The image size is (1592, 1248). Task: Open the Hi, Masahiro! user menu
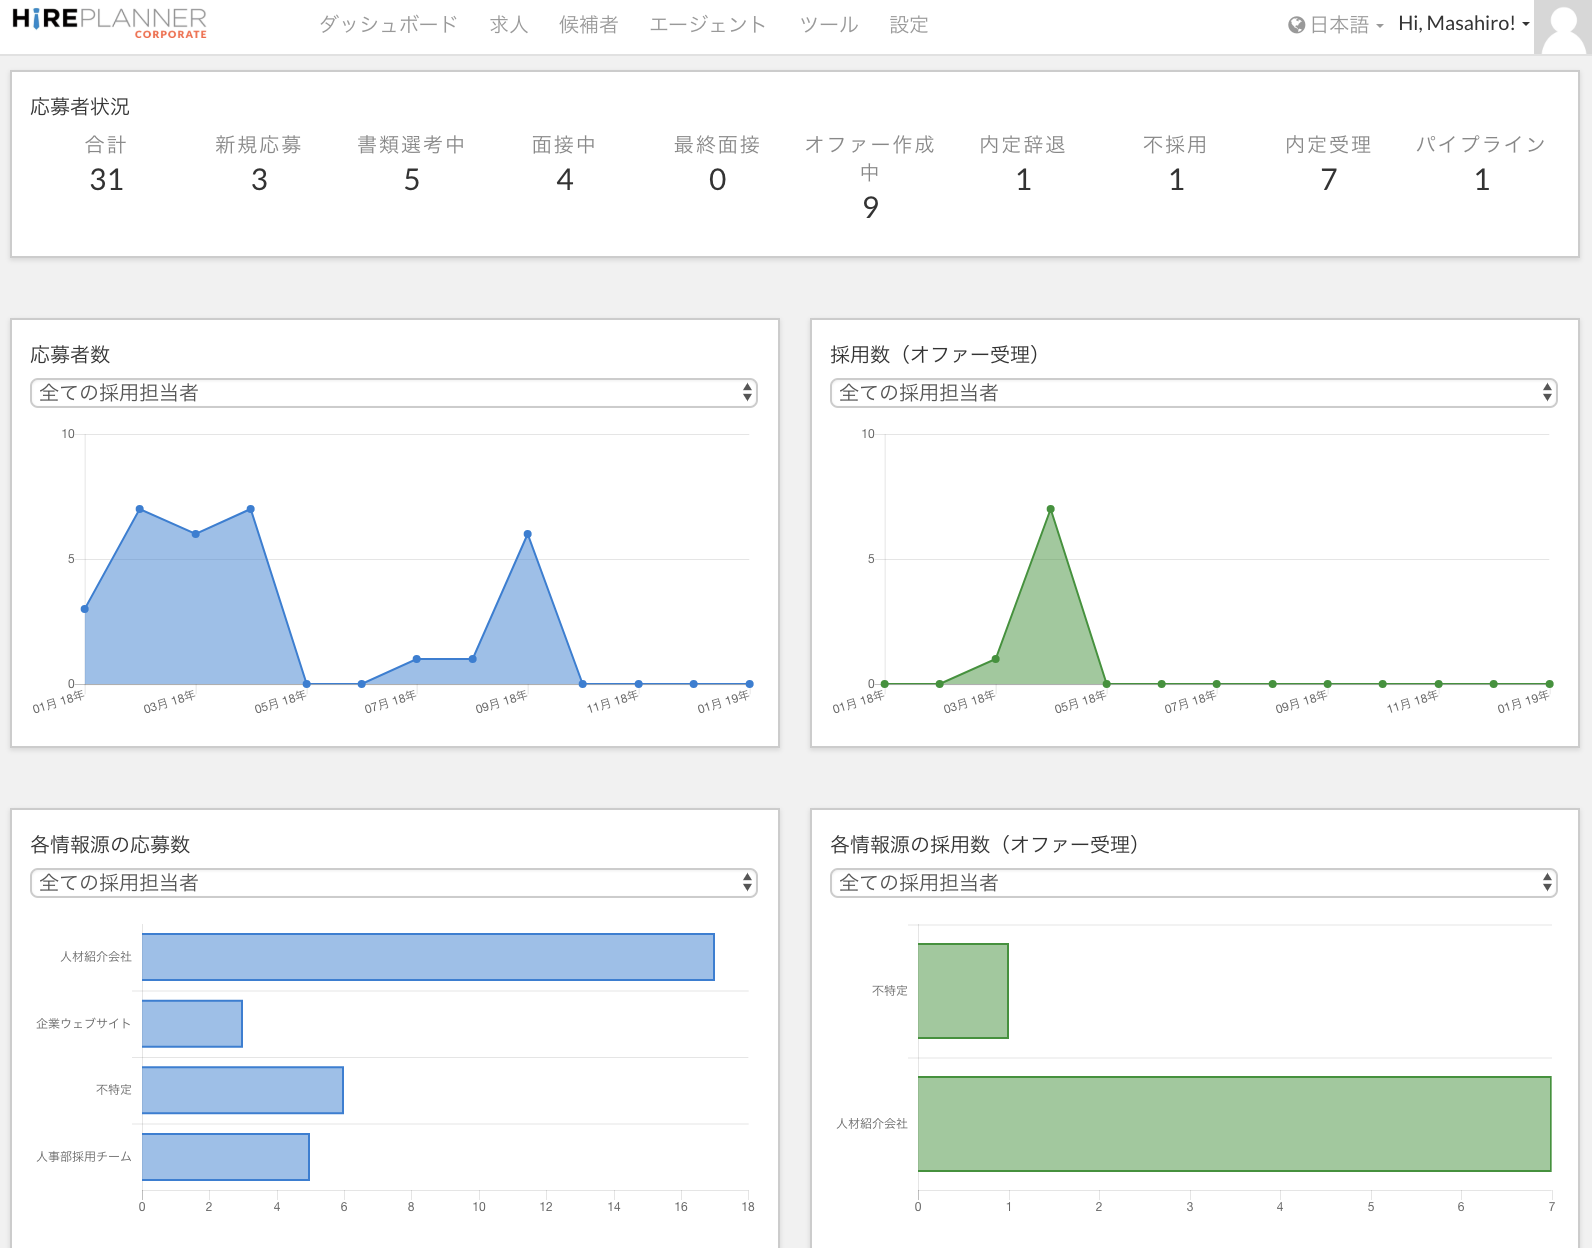click(x=1463, y=24)
